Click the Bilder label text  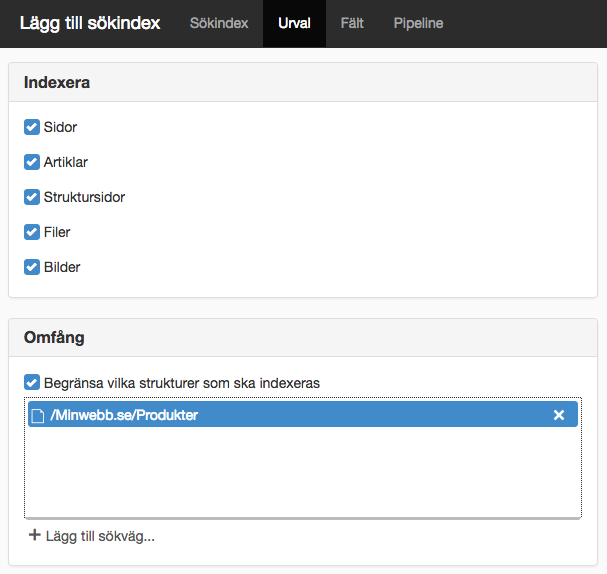[x=62, y=267]
